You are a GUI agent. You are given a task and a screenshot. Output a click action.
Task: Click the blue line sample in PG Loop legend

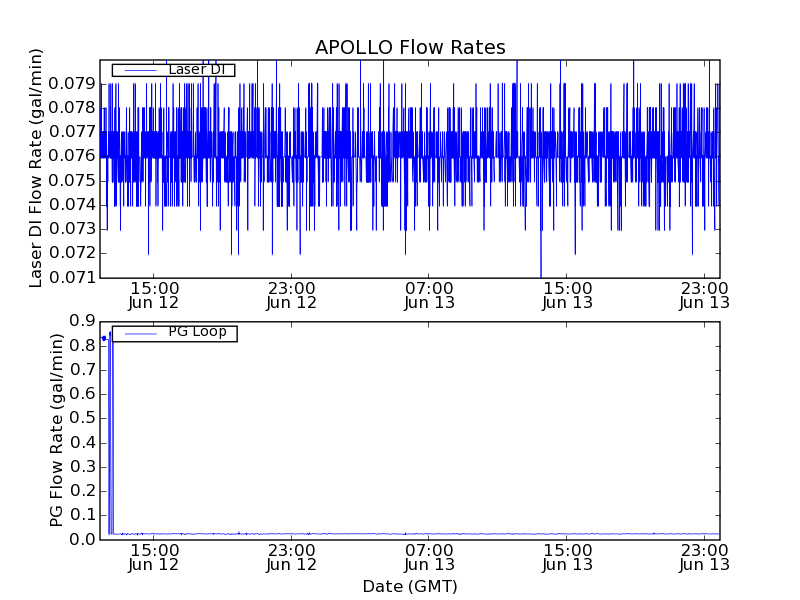coord(137,333)
